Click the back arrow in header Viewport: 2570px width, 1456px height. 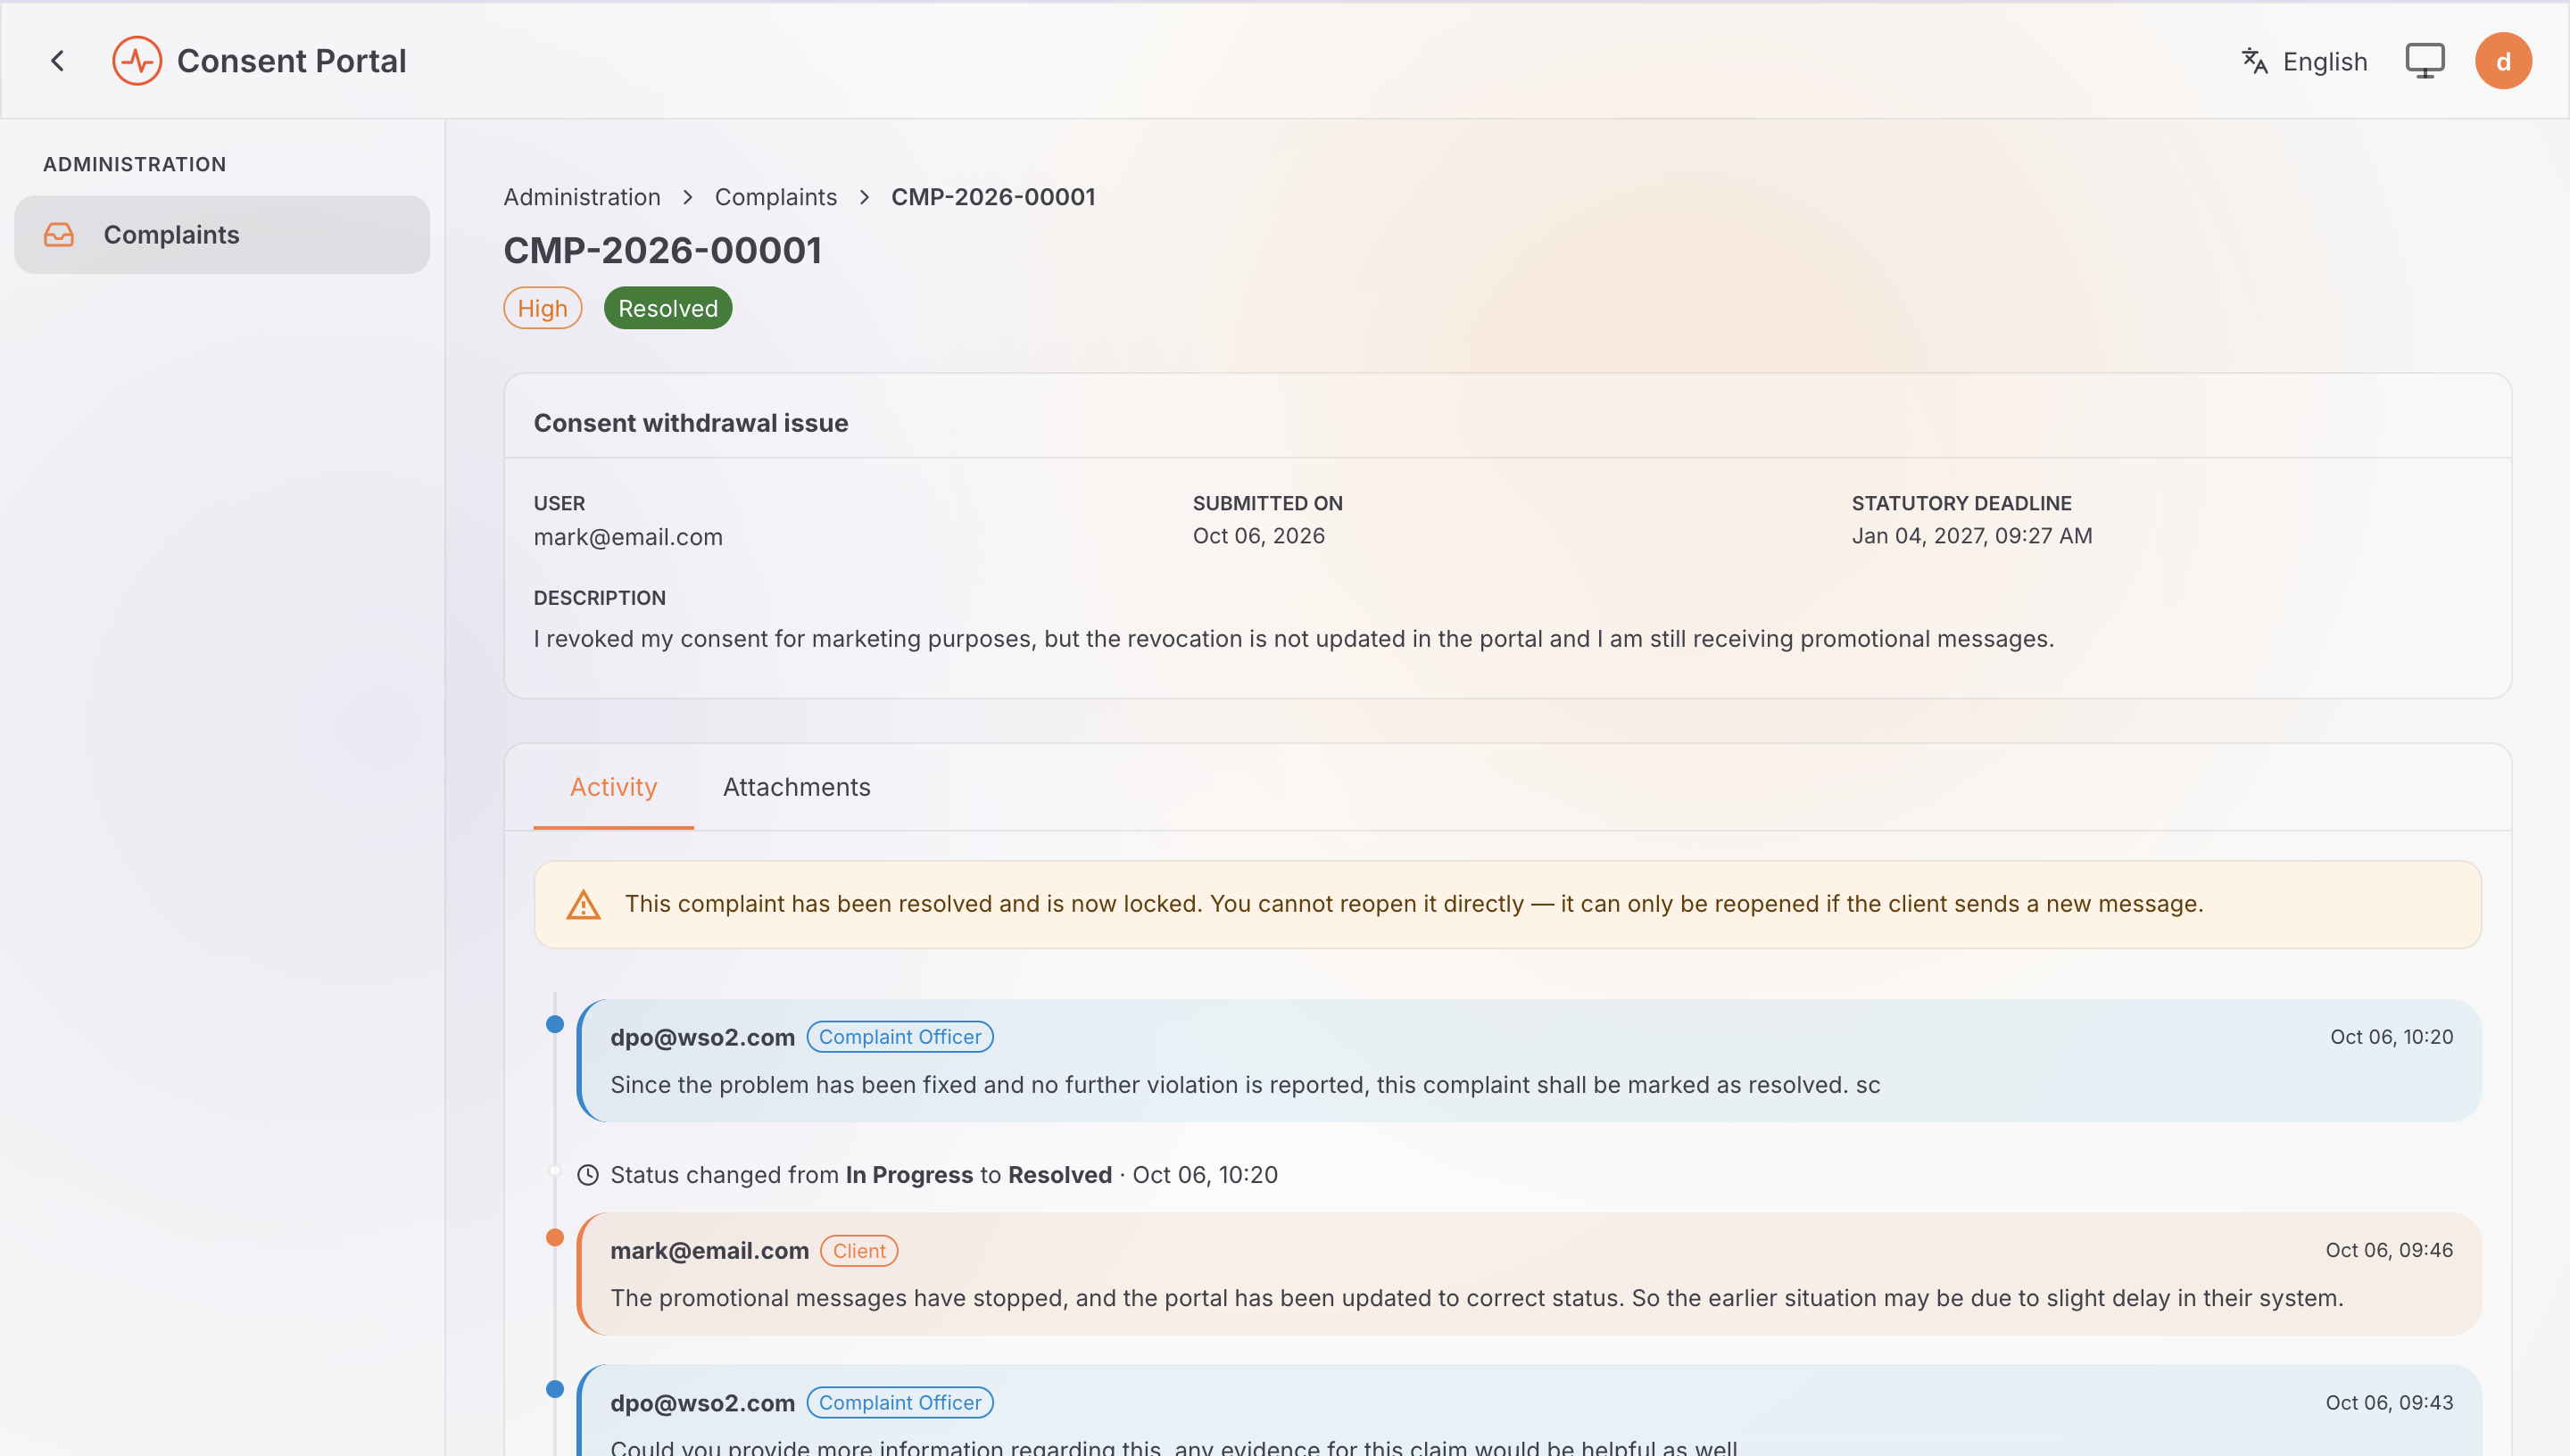[58, 61]
